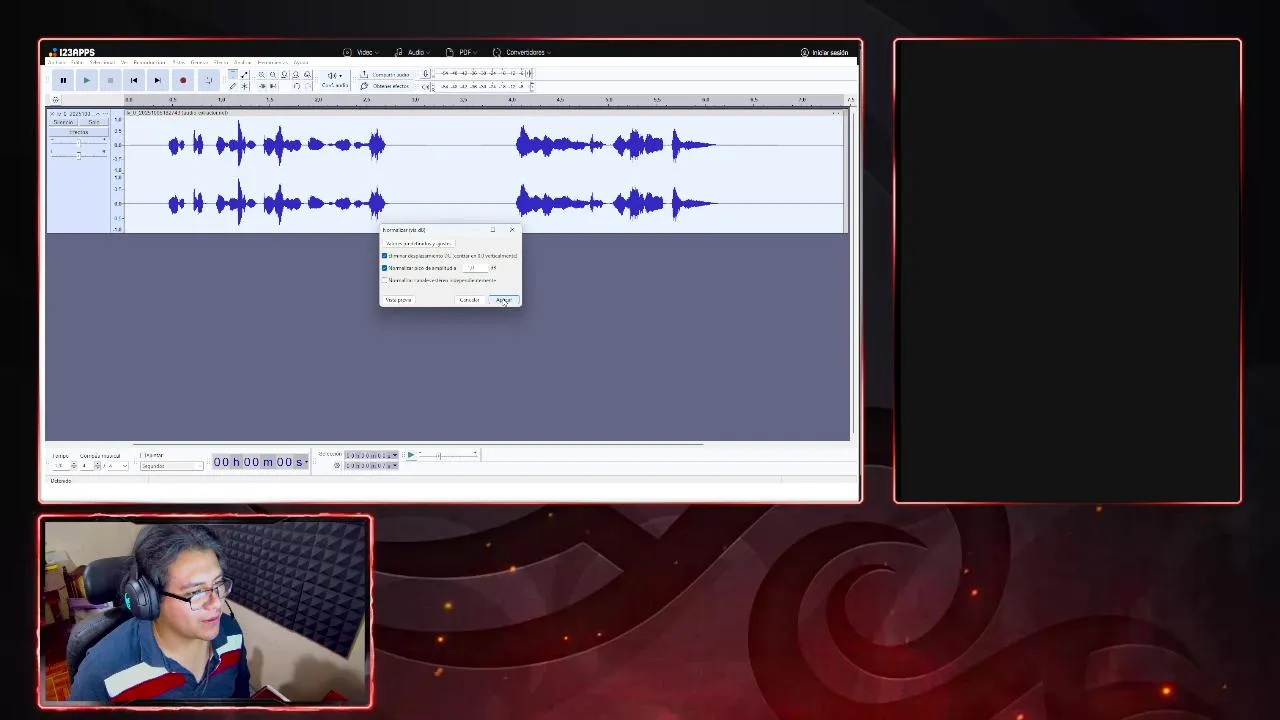Close the audio track with its X
This screenshot has height=720, width=1280.
click(x=52, y=114)
